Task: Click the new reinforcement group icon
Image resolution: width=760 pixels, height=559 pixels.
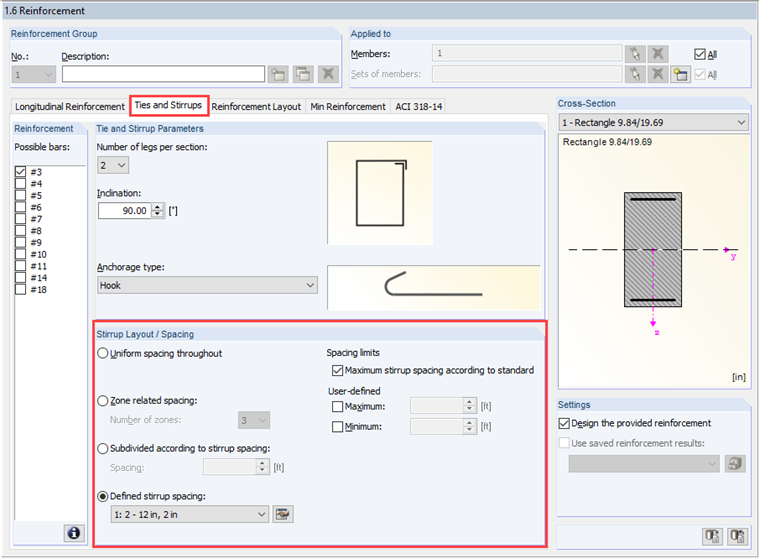Action: coord(278,74)
